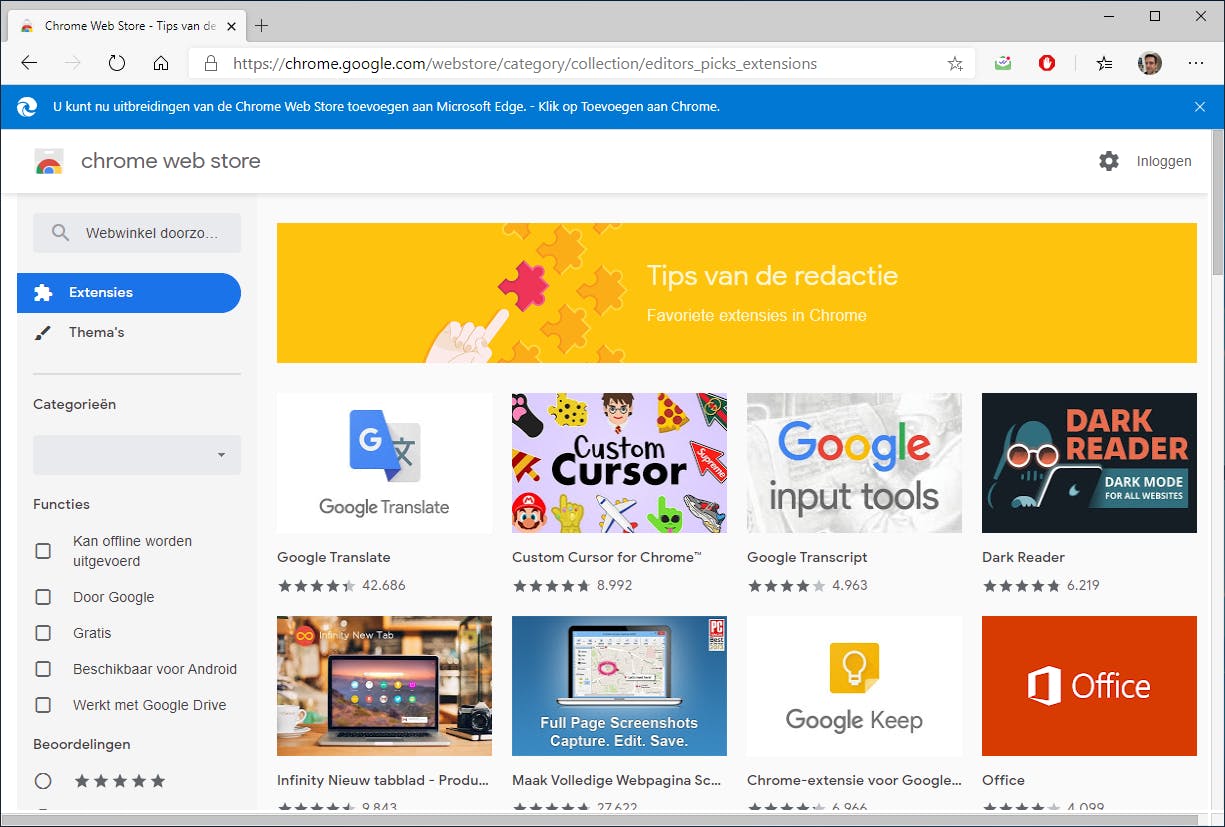Click the Chrome Web Store logo
The image size is (1225, 827).
coord(49,161)
